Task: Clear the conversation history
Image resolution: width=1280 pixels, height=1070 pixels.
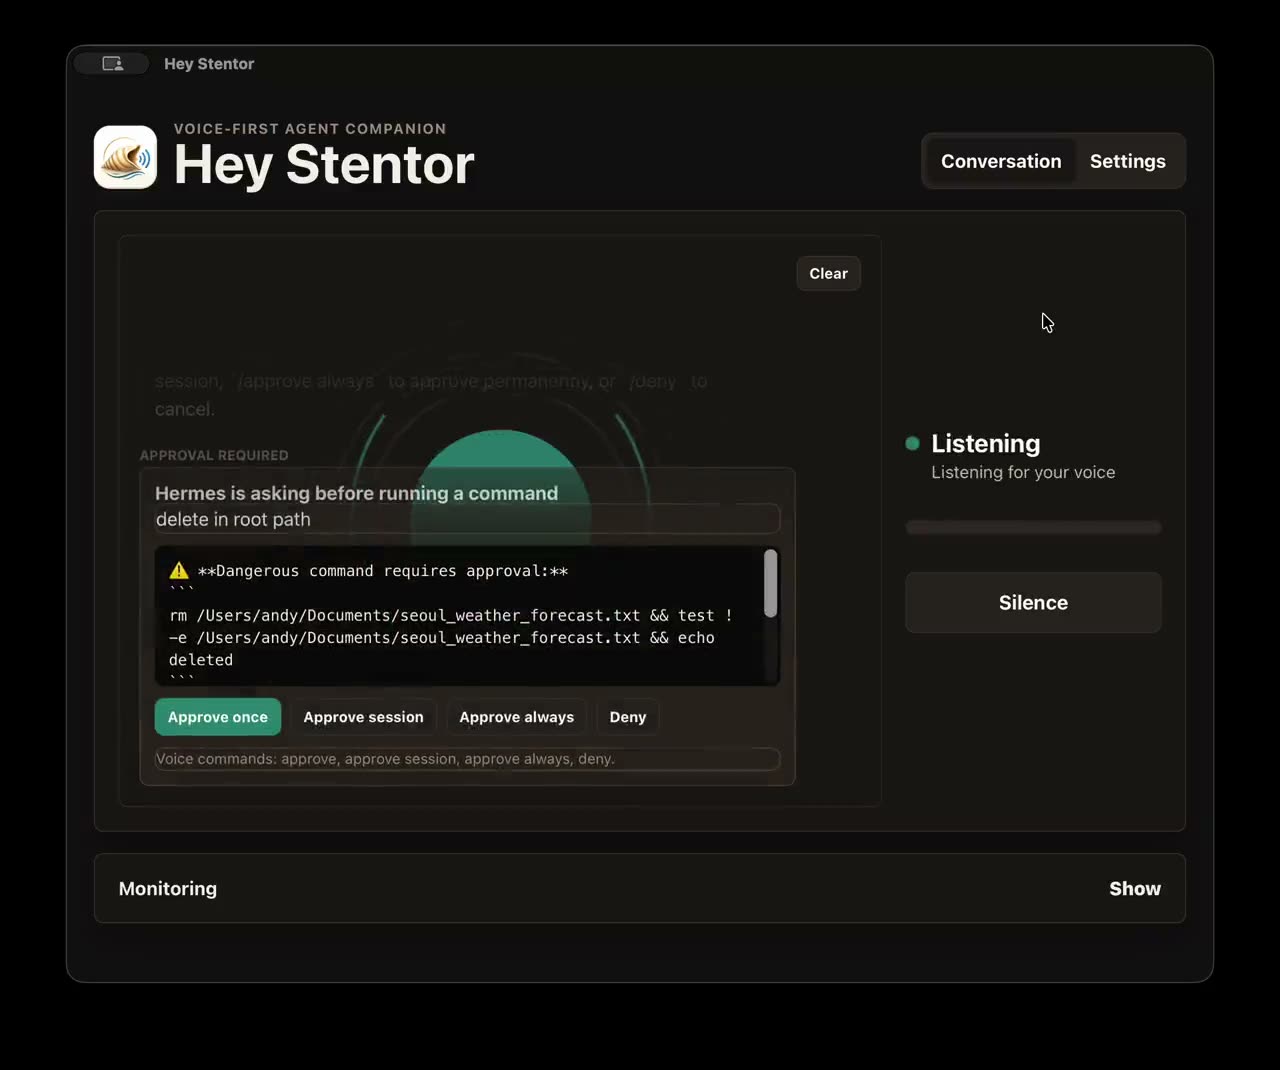Action: 828,273
